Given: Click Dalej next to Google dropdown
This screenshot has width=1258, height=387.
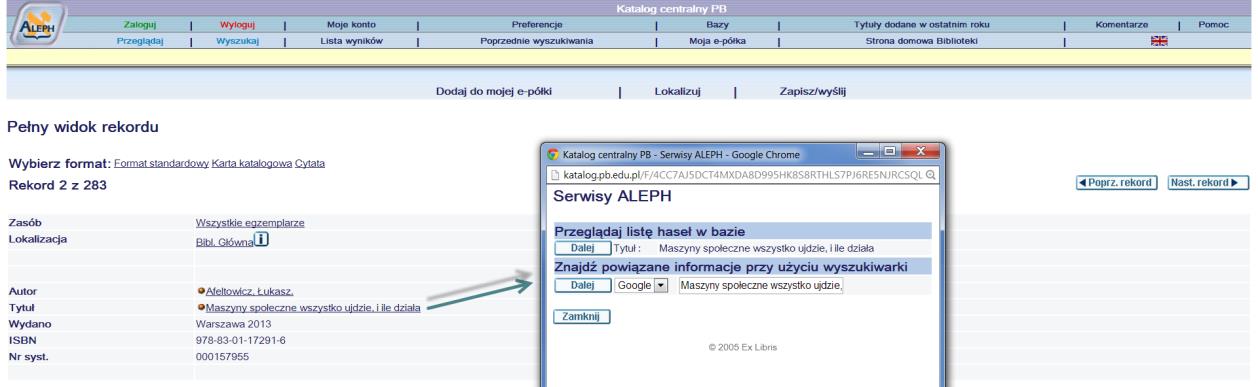Looking at the screenshot, I should (582, 286).
